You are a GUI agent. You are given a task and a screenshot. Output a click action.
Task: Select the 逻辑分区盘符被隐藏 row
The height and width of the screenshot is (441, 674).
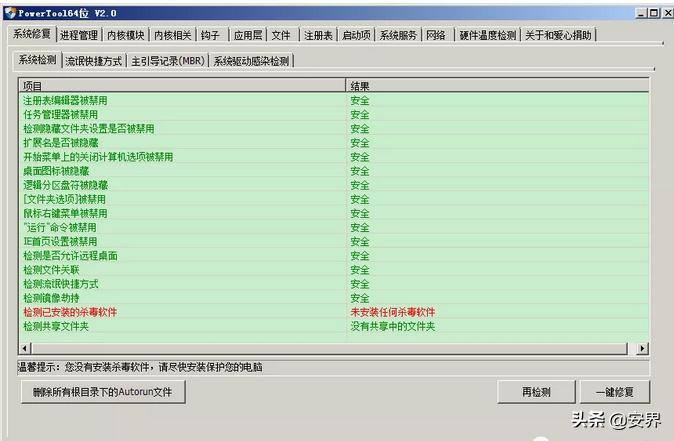[334, 185]
